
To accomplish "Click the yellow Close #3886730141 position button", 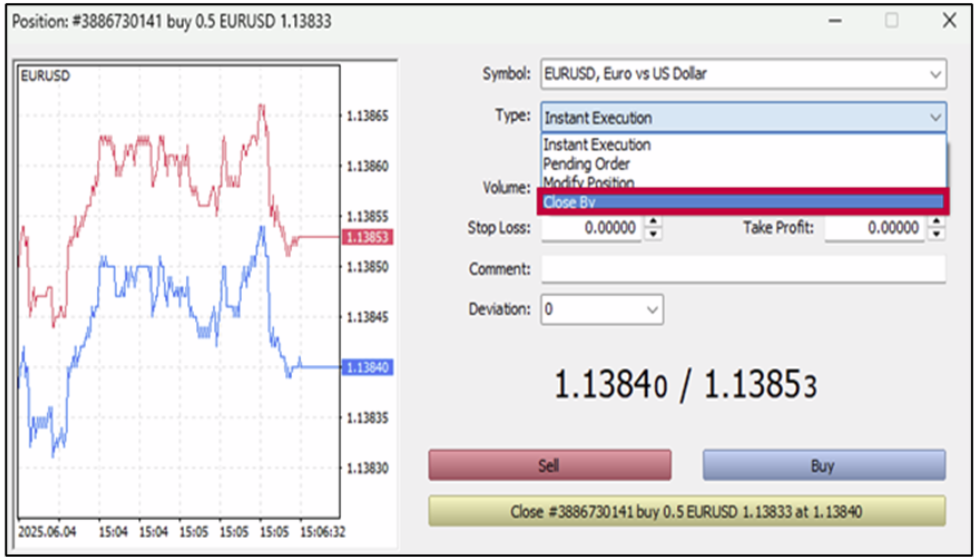I will 686,511.
